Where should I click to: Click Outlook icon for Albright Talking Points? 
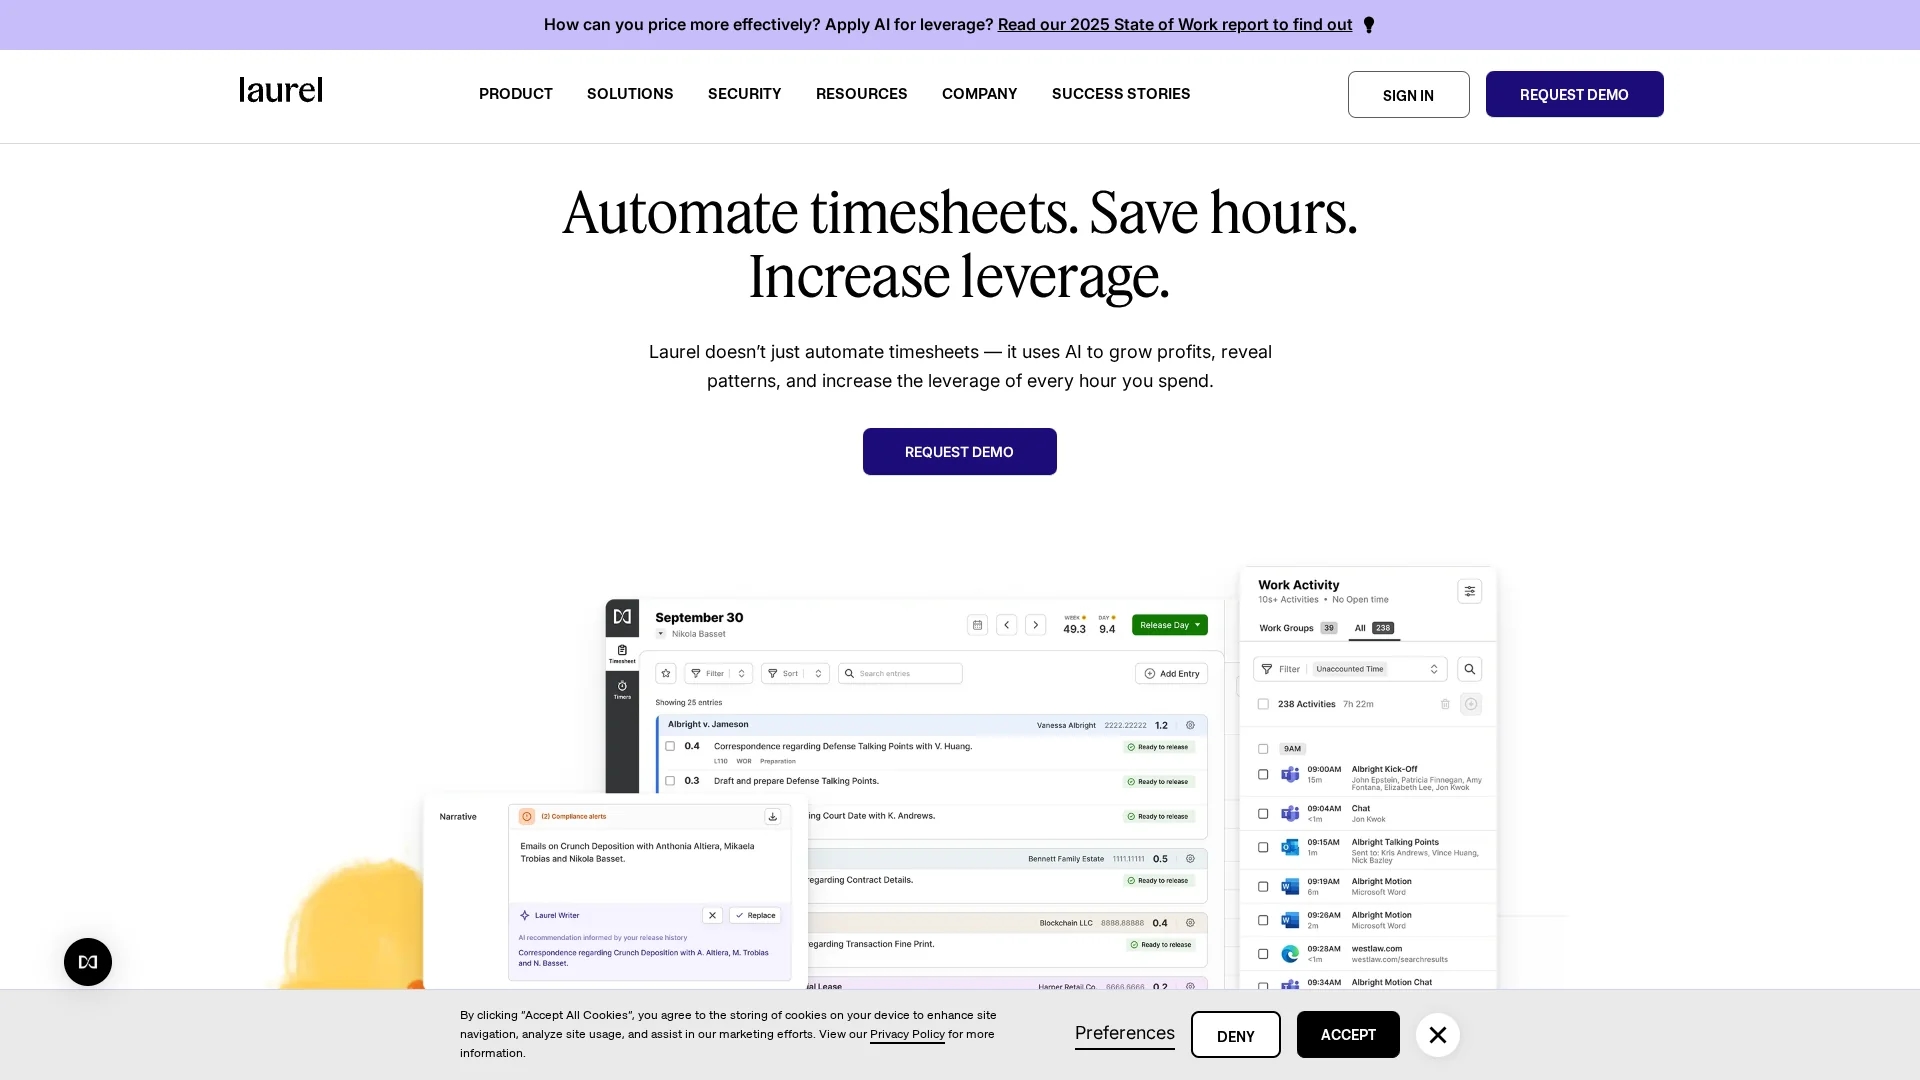pos(1291,848)
